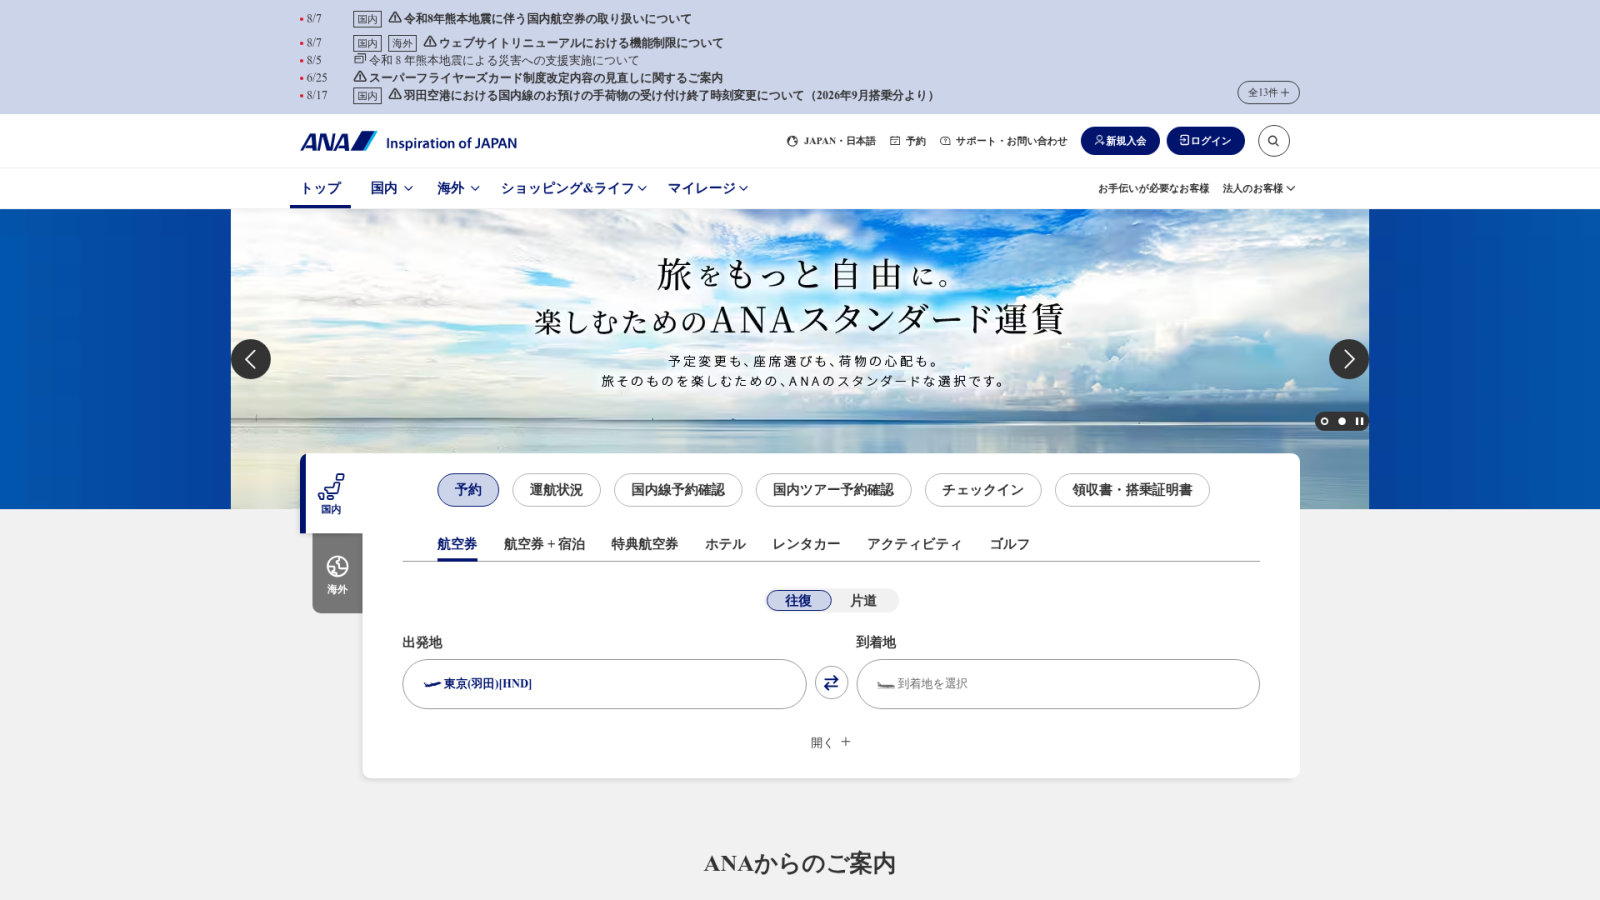Click the next slide arrow on the banner
Screen dimensions: 1600x900
pyautogui.click(x=1348, y=359)
